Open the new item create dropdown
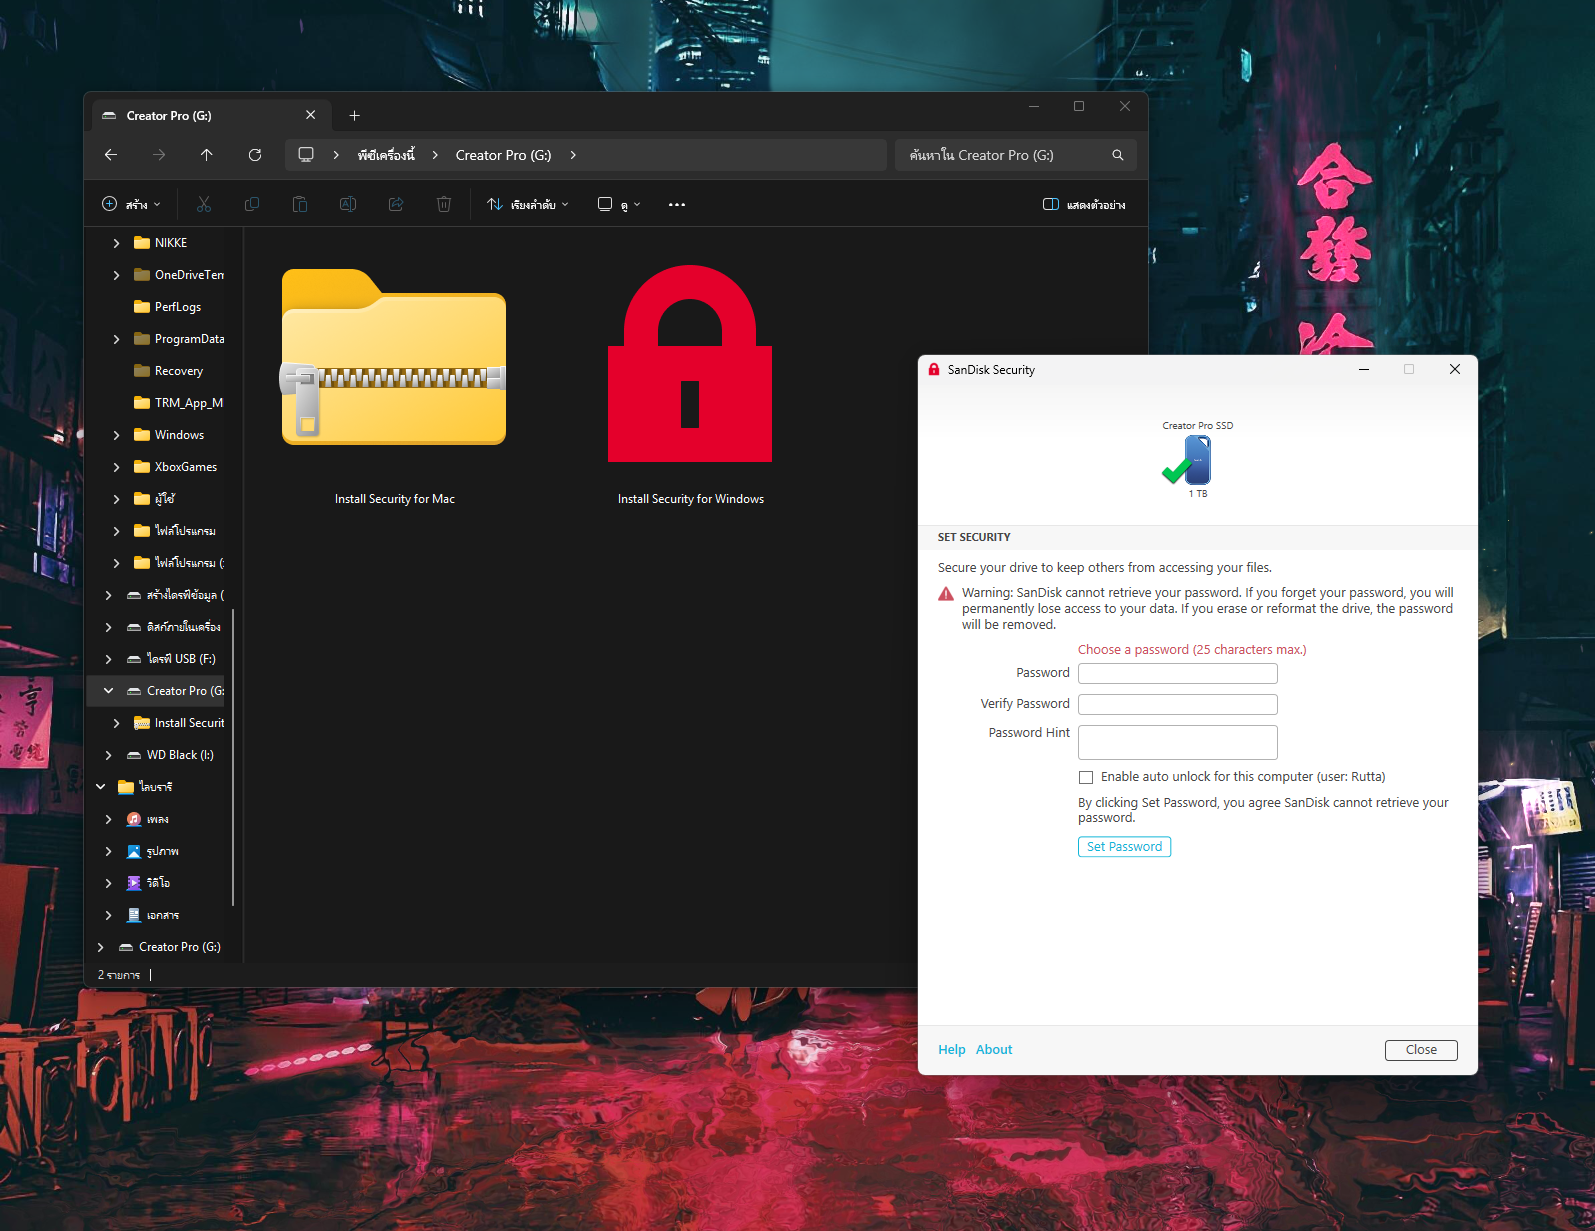1595x1231 pixels. point(131,205)
